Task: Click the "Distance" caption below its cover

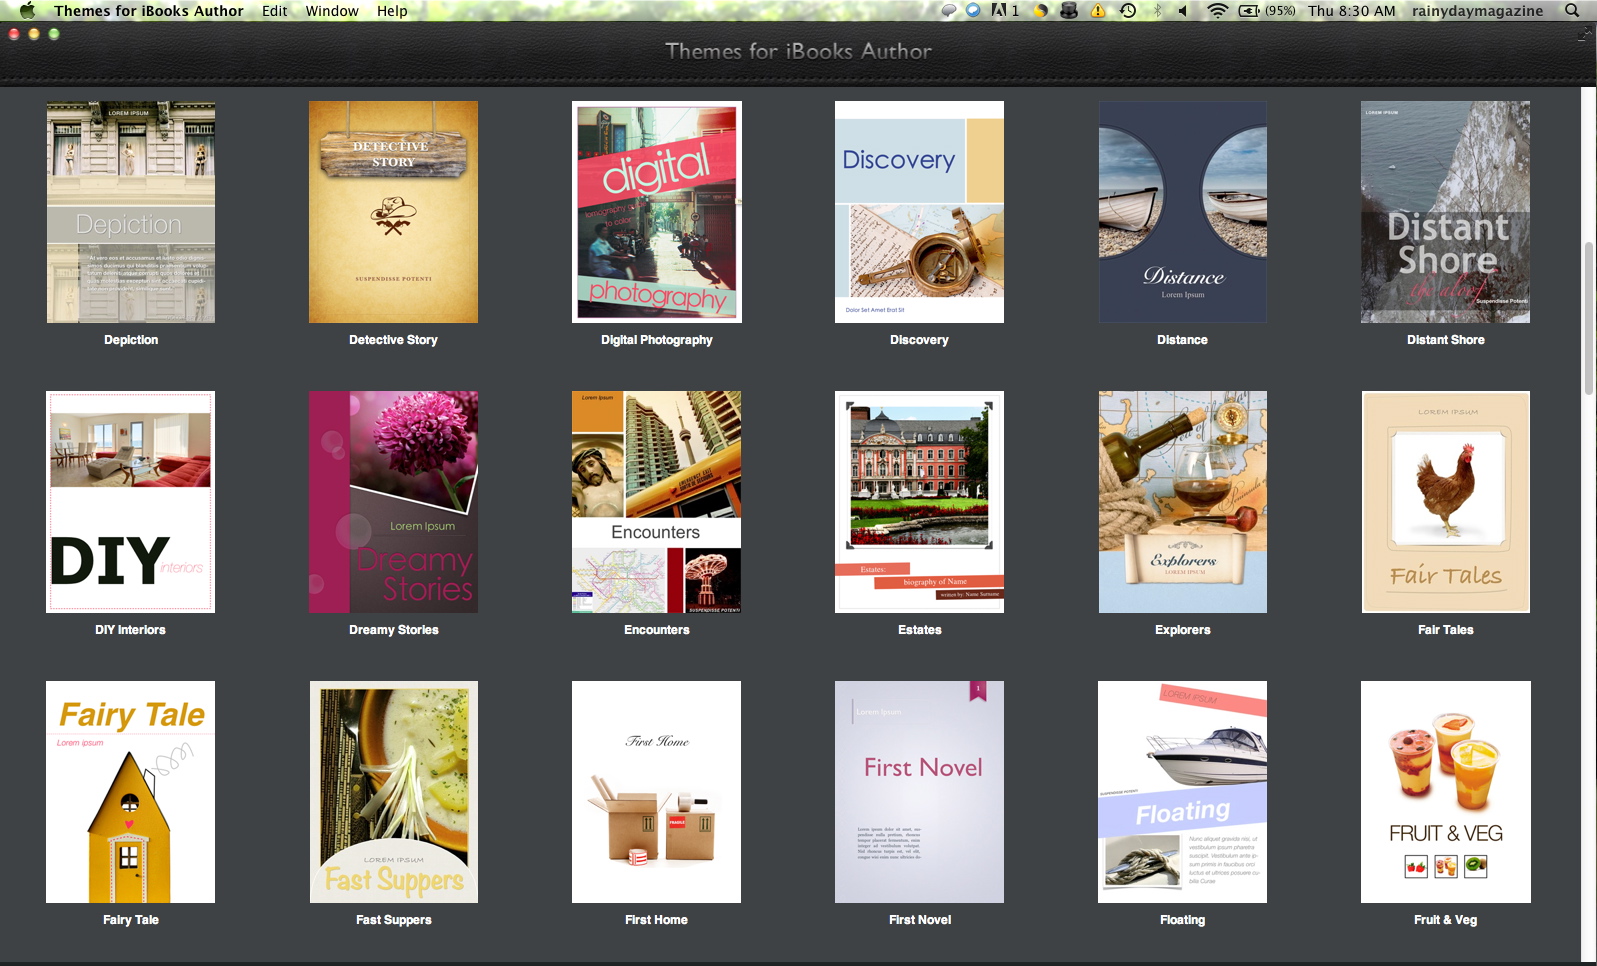Action: pos(1182,340)
